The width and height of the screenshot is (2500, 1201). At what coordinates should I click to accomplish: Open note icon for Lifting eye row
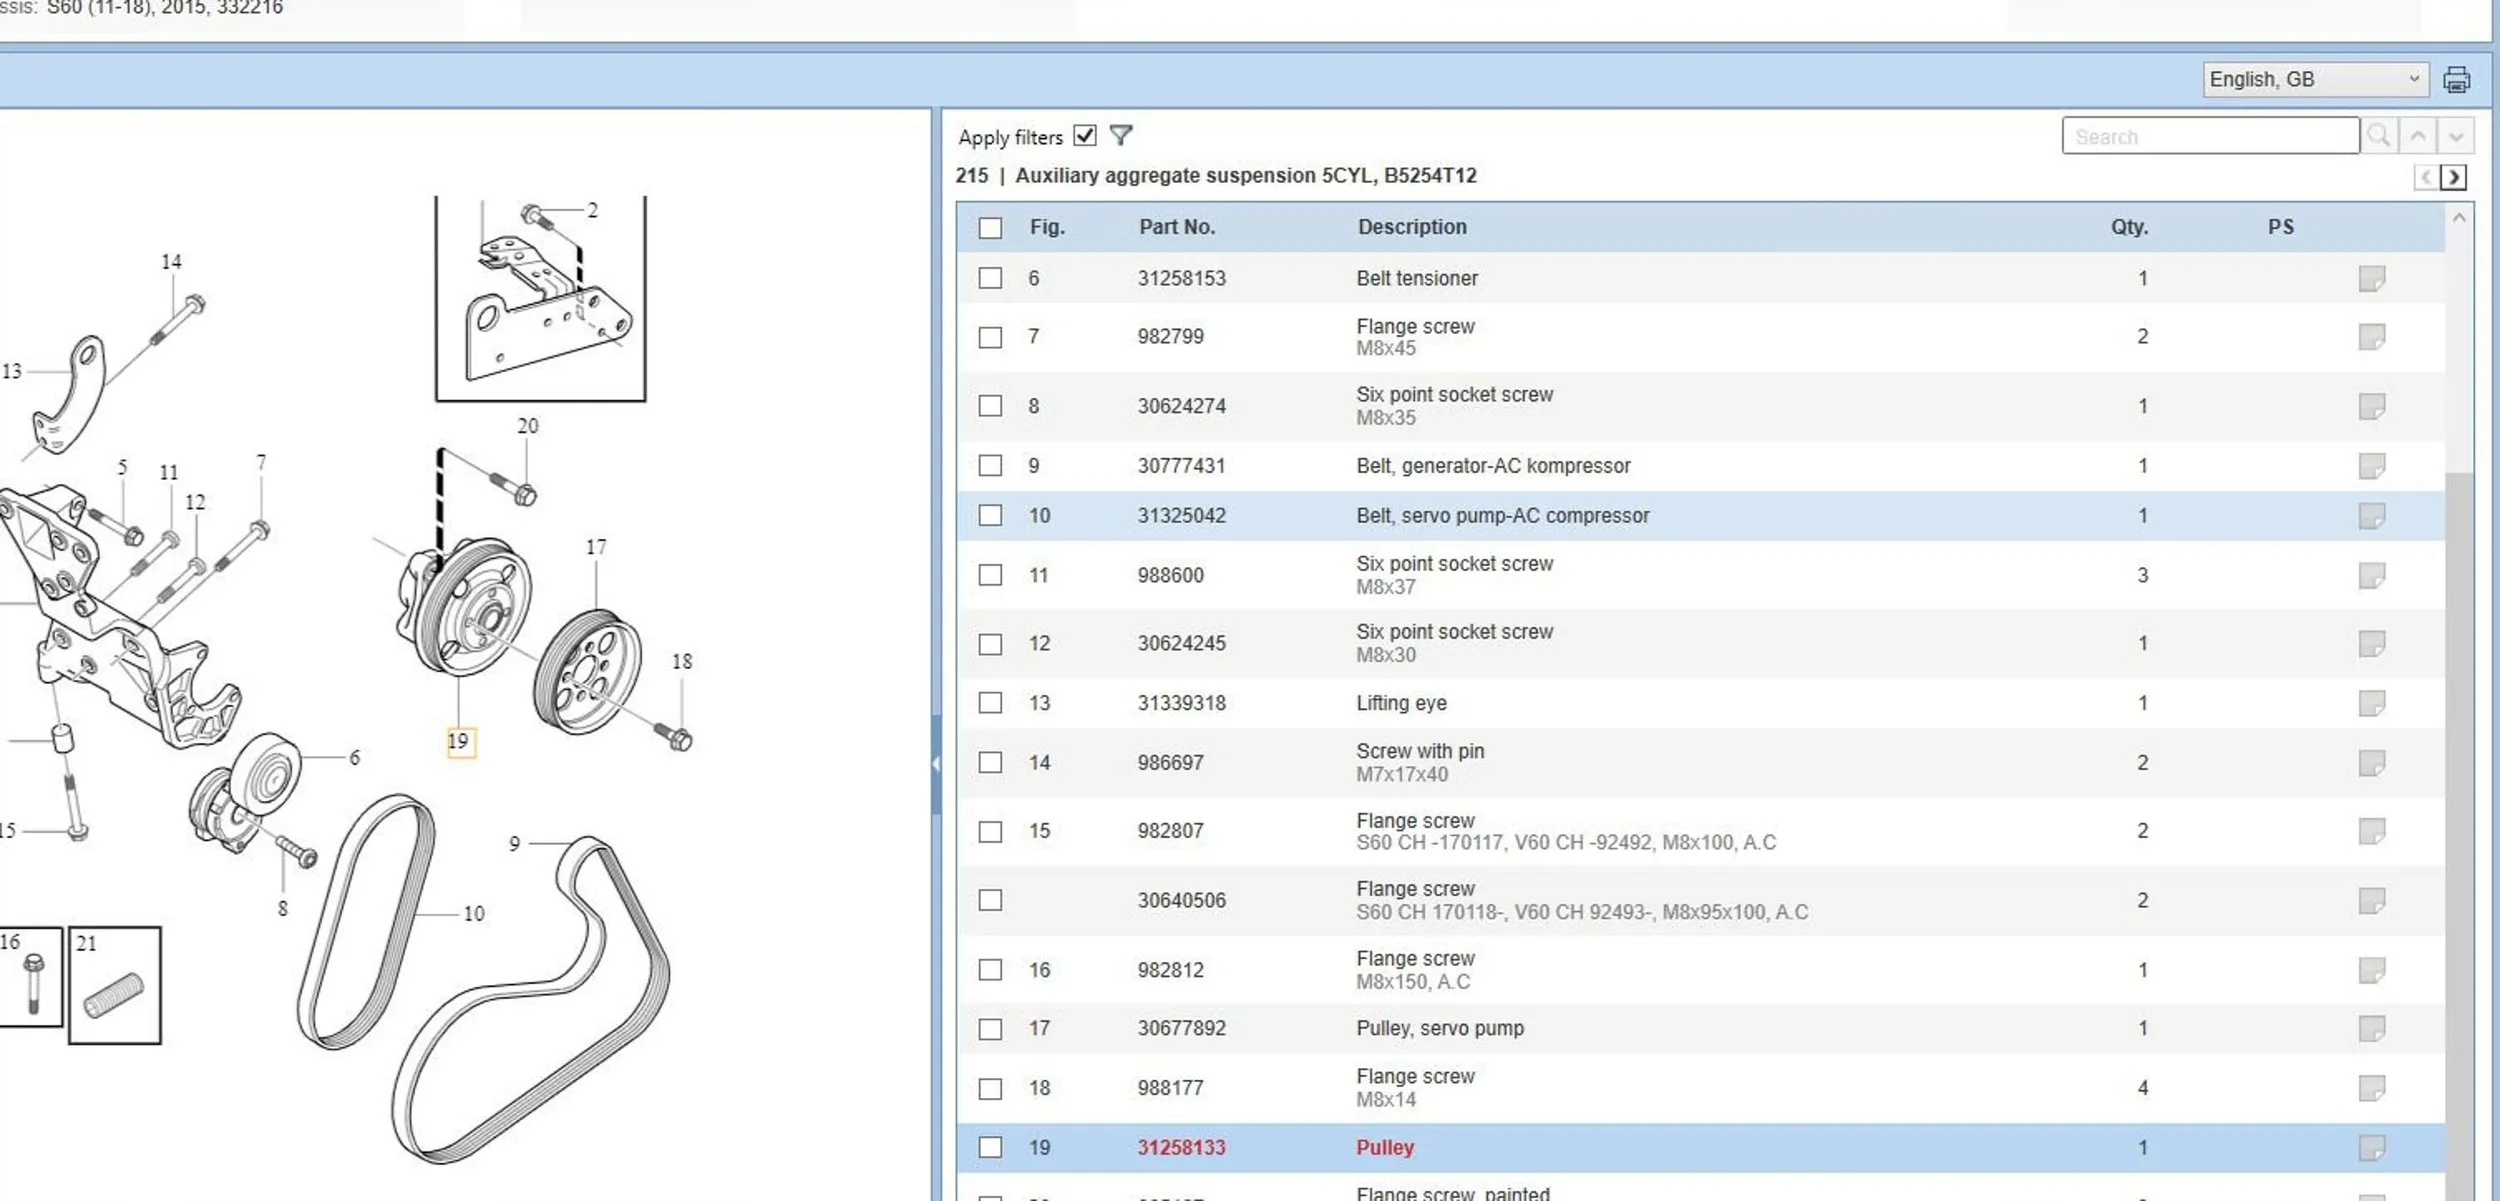[x=2371, y=703]
